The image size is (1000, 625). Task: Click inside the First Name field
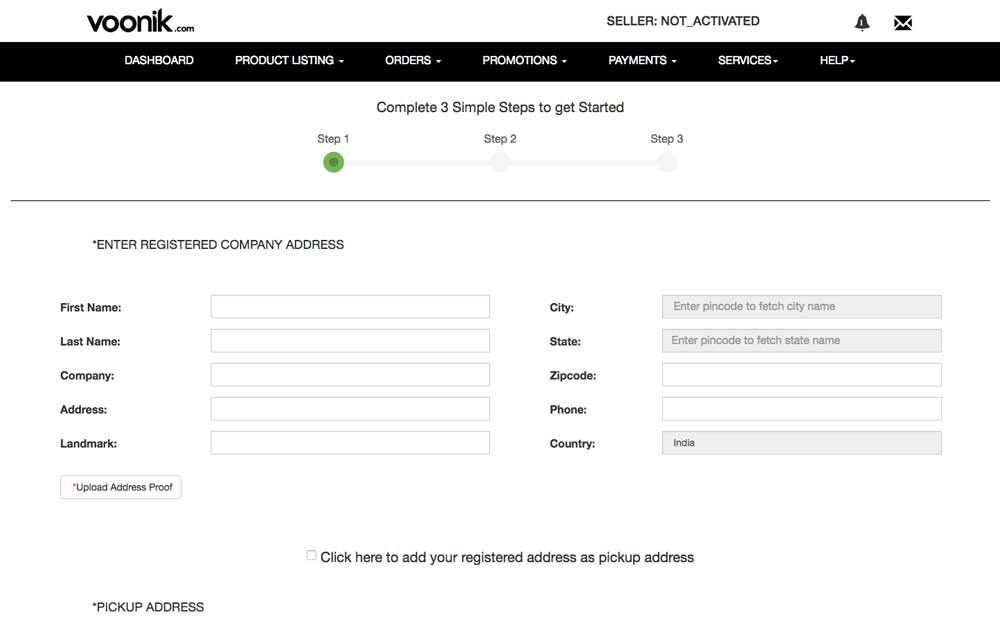[349, 306]
